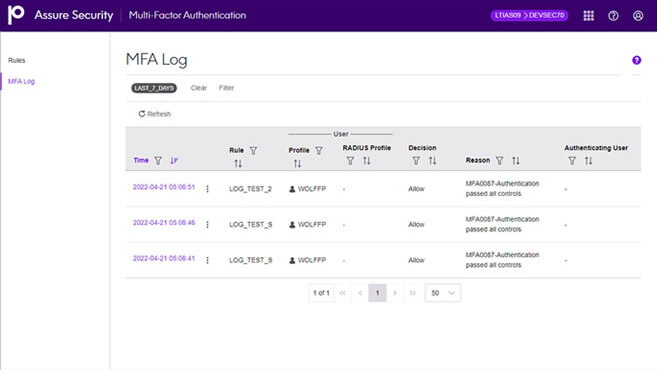
Task: Open the user account icon
Action: click(x=638, y=16)
